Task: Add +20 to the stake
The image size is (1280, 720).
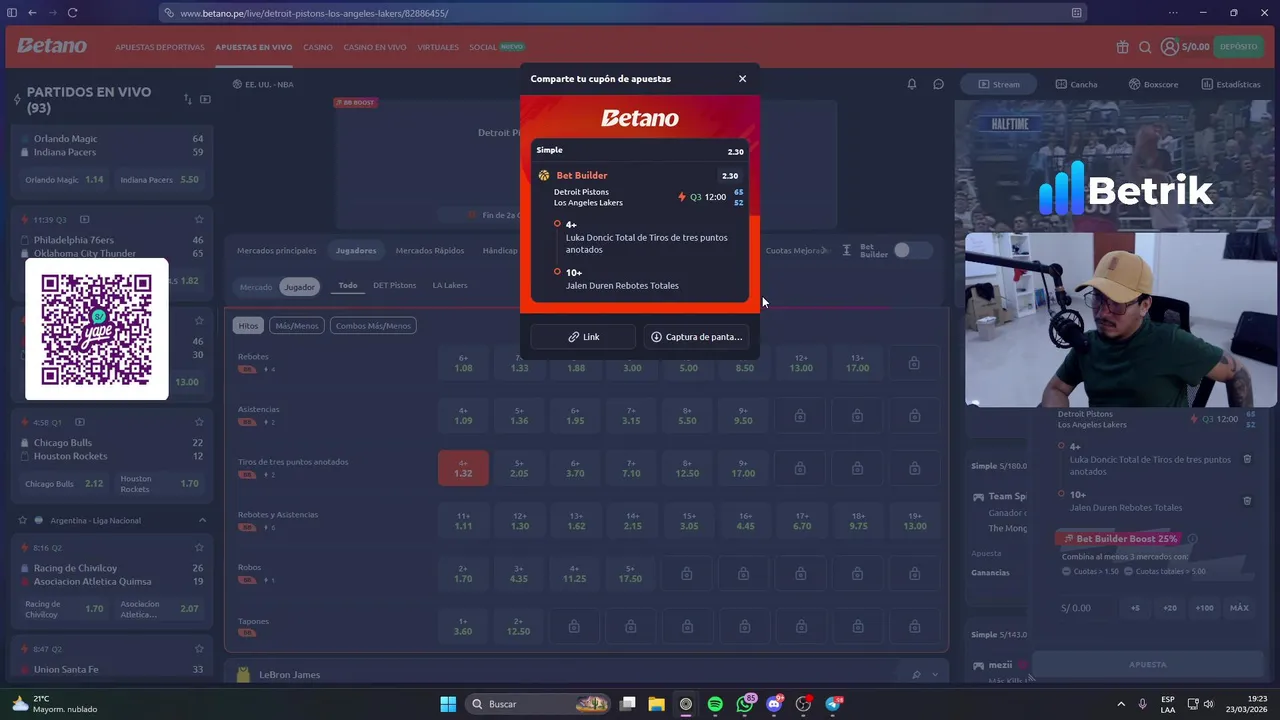Action: [1169, 607]
